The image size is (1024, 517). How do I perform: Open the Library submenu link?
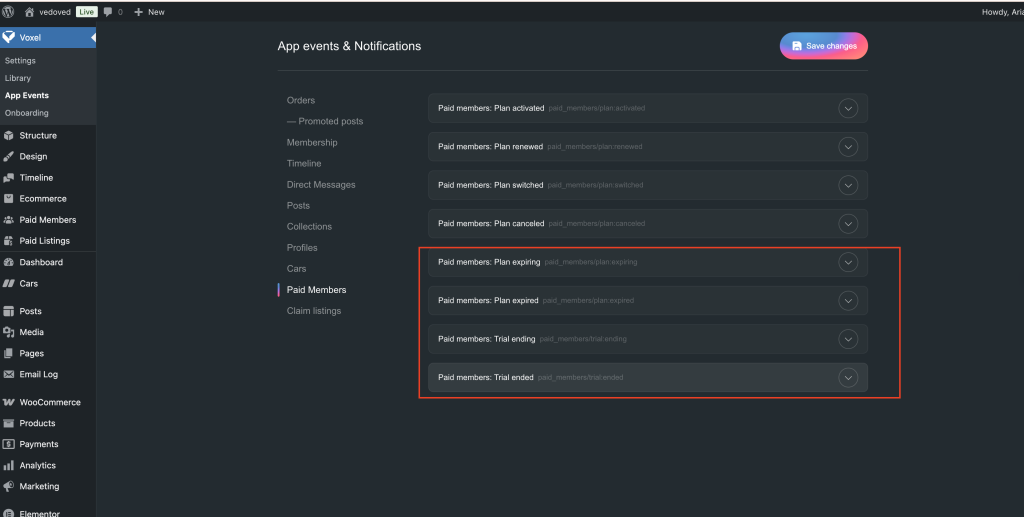pos(18,78)
